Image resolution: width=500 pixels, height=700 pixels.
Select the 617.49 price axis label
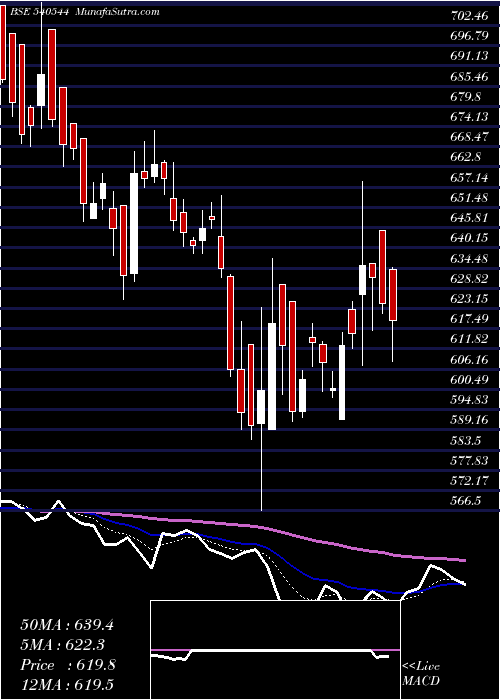click(469, 319)
